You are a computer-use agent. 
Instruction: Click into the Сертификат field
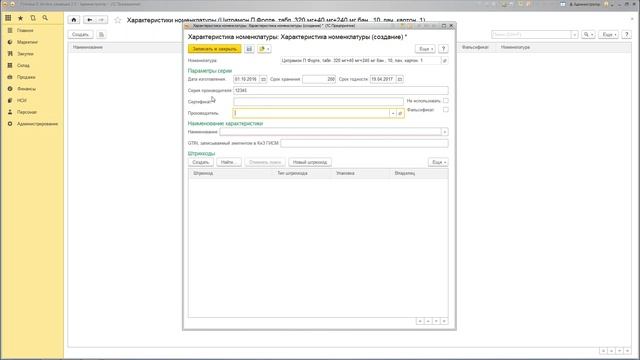tap(318, 102)
